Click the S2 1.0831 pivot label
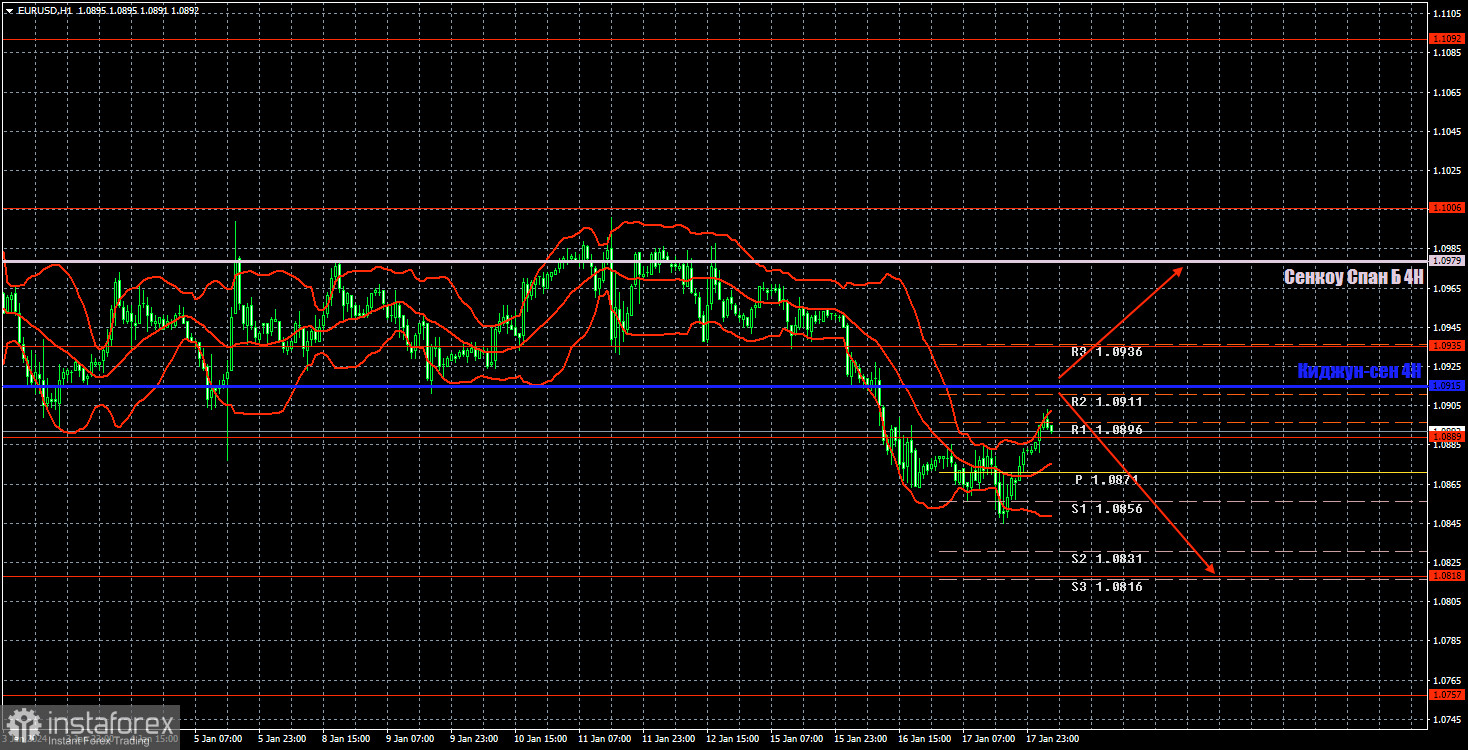 (x=1107, y=558)
